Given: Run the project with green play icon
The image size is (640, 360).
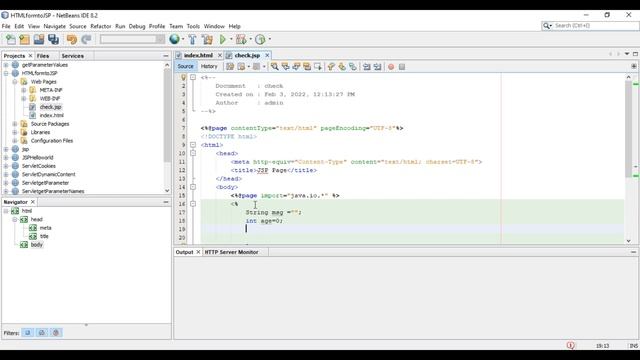Looking at the screenshot, I should click(223, 40).
